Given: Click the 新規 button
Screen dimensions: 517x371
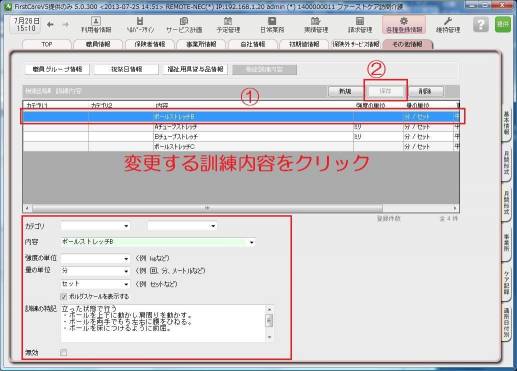Looking at the screenshot, I should point(345,91).
